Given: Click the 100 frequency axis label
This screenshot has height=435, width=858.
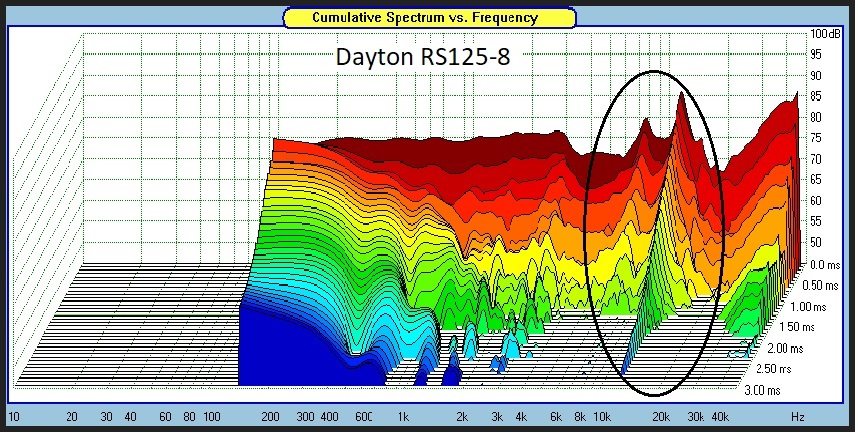Looking at the screenshot, I should pyautogui.click(x=212, y=417).
